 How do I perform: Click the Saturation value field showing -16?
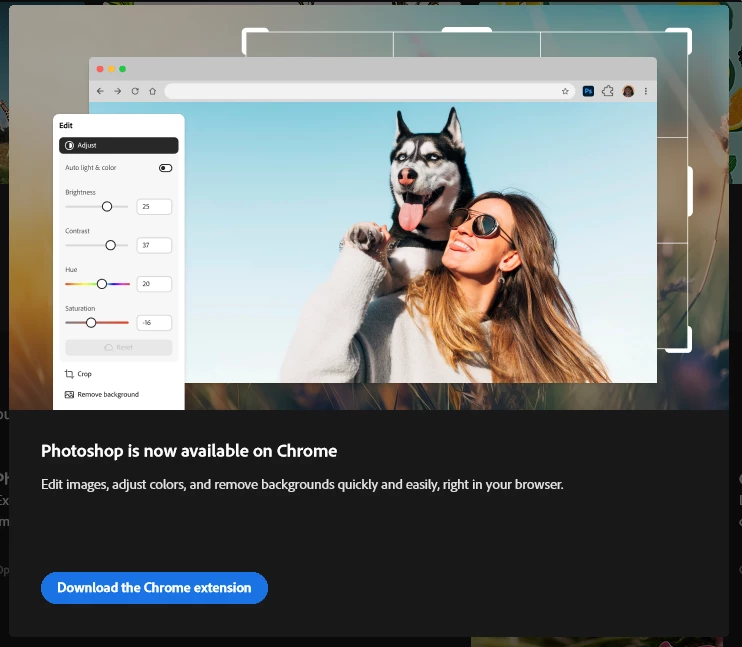tap(154, 323)
